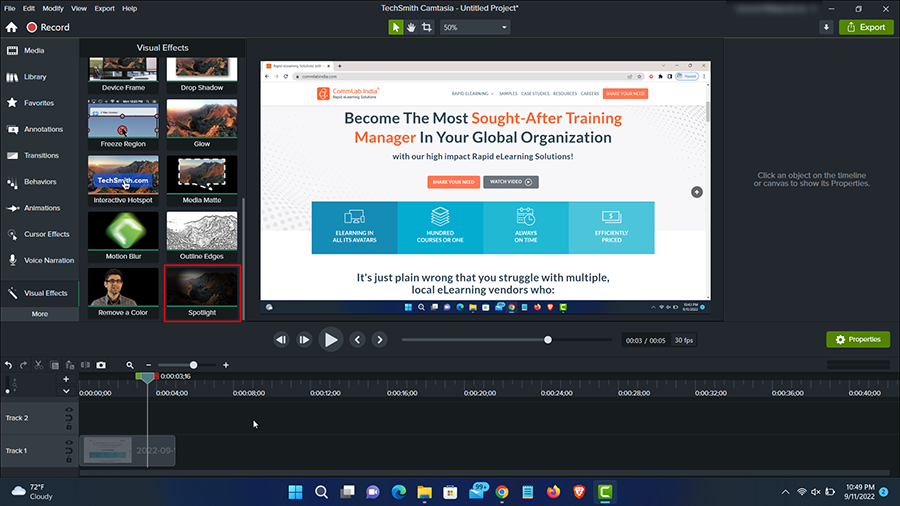Play the video preview

click(331, 340)
